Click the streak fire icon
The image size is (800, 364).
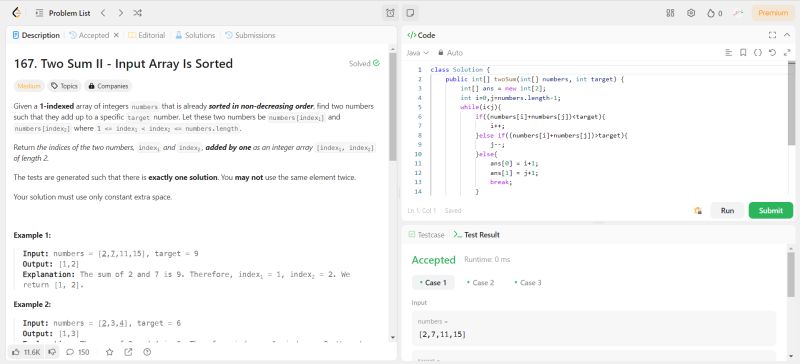point(714,13)
